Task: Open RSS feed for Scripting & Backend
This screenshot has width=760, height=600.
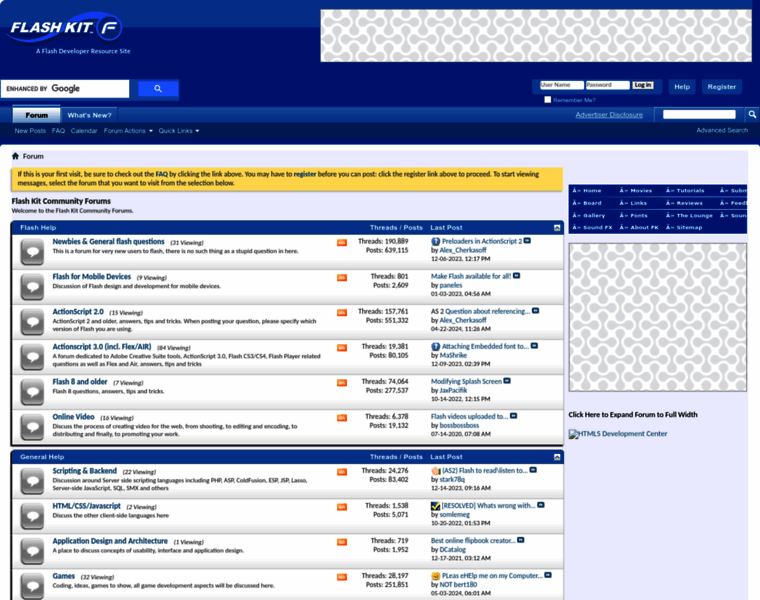Action: pos(342,472)
